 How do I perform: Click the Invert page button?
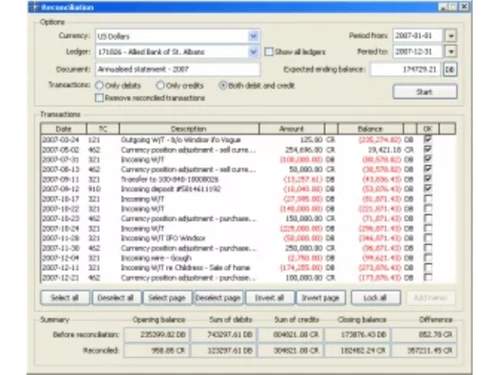click(x=321, y=298)
